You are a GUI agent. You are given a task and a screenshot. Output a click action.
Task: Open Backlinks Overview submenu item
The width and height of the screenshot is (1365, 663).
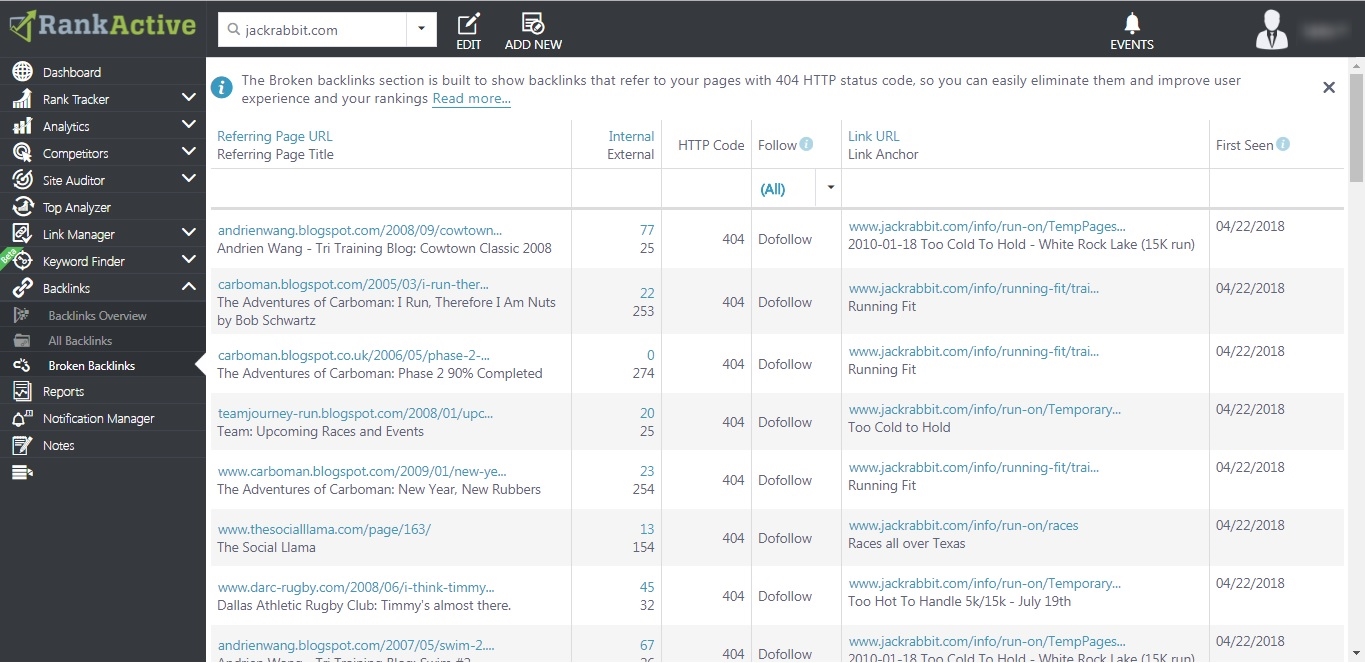pyautogui.click(x=98, y=315)
